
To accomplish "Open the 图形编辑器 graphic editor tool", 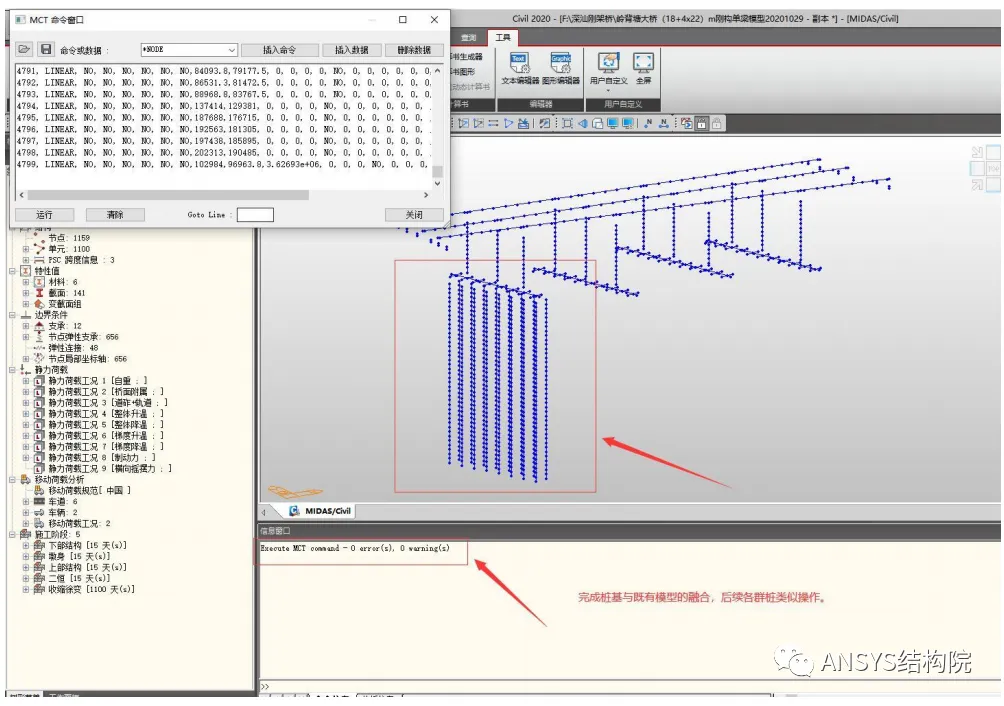I will pos(560,68).
